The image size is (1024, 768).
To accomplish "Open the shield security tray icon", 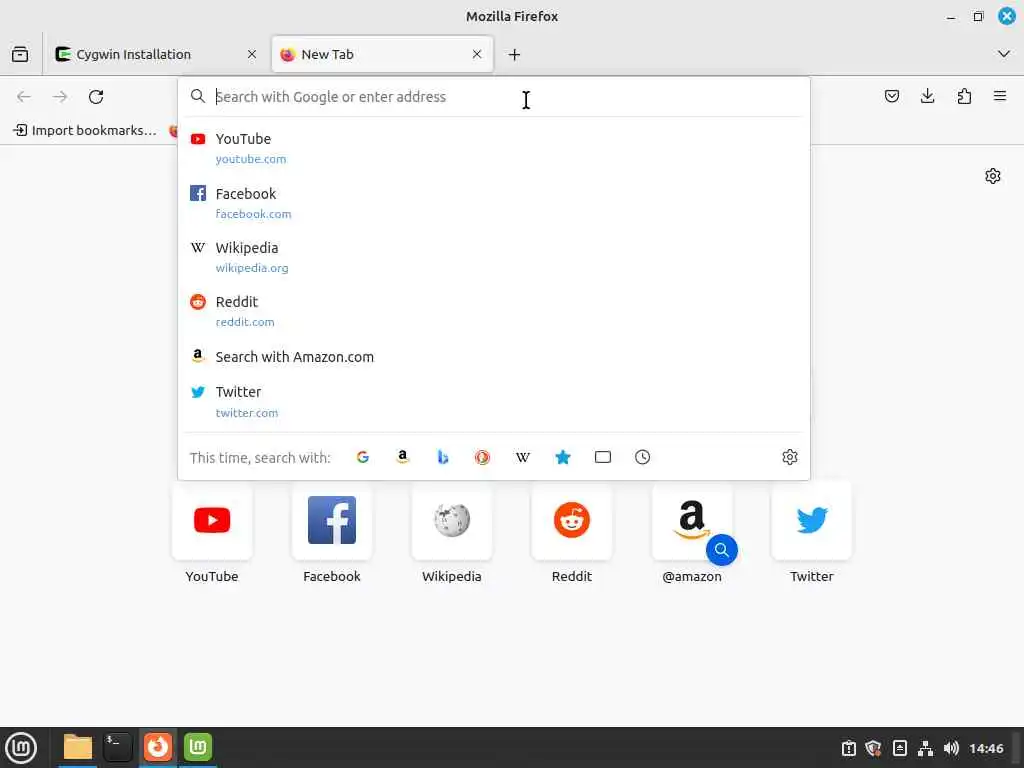I will (873, 748).
